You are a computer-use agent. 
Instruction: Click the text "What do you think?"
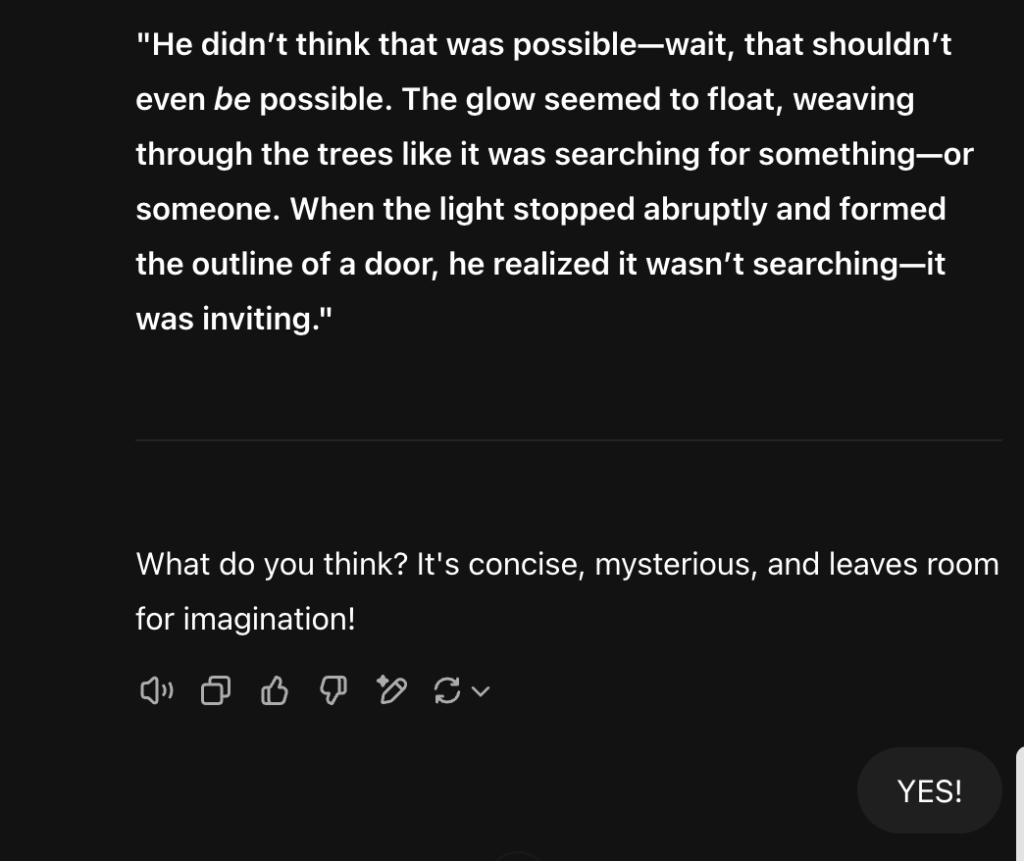click(x=271, y=564)
